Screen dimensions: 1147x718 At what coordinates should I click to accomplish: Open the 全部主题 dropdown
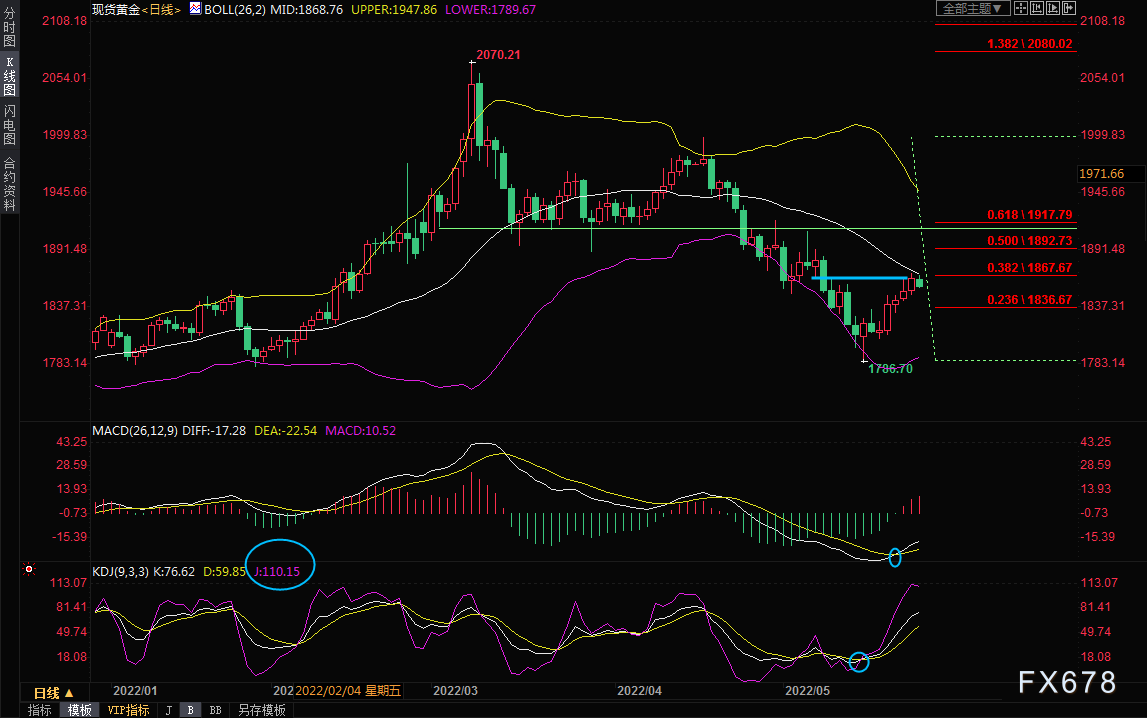pyautogui.click(x=973, y=8)
